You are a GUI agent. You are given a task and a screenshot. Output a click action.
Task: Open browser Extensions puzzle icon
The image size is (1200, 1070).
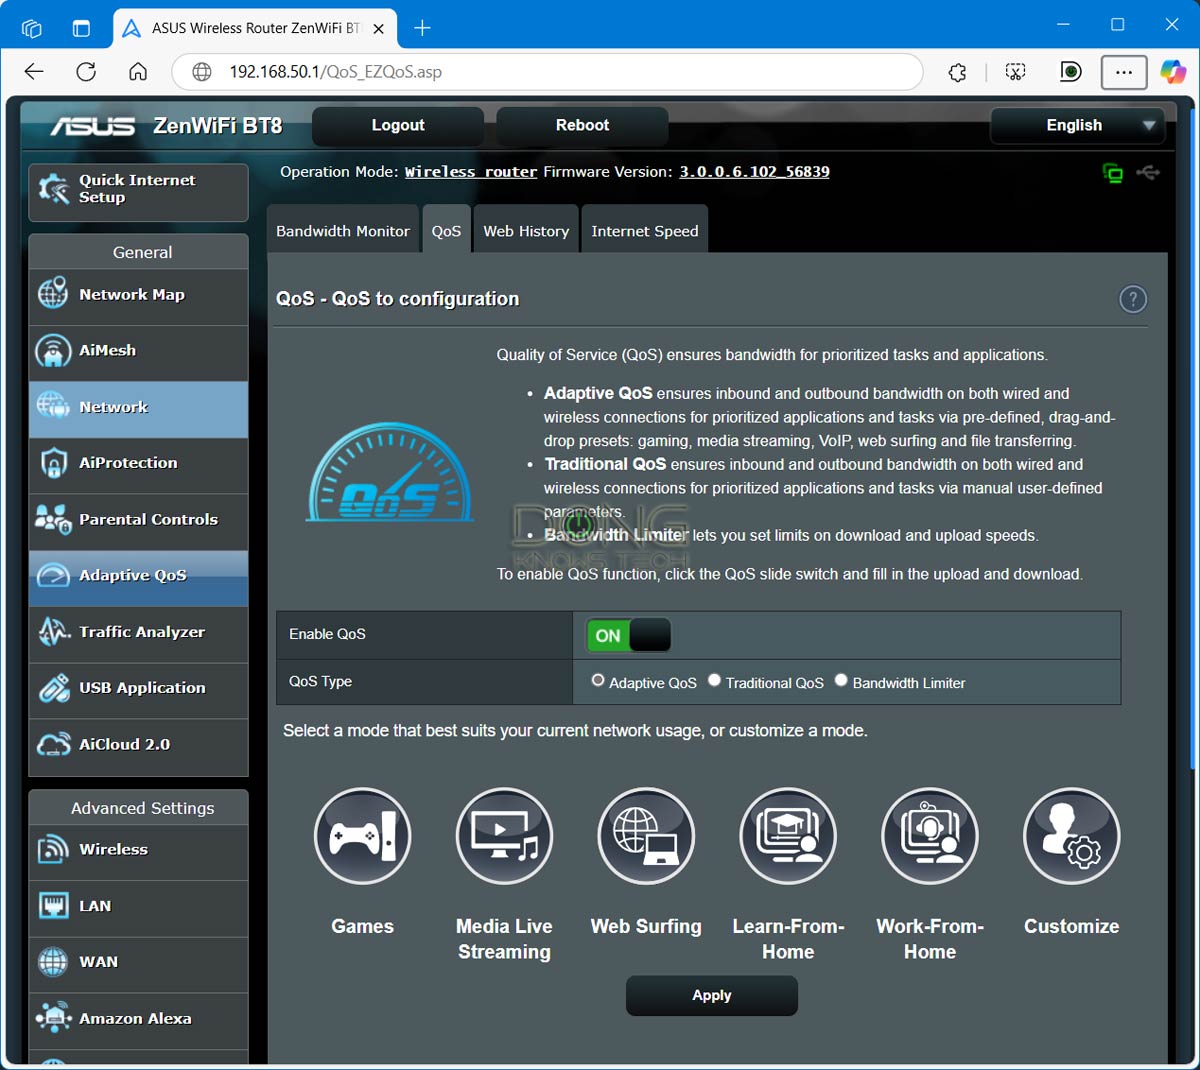[957, 72]
